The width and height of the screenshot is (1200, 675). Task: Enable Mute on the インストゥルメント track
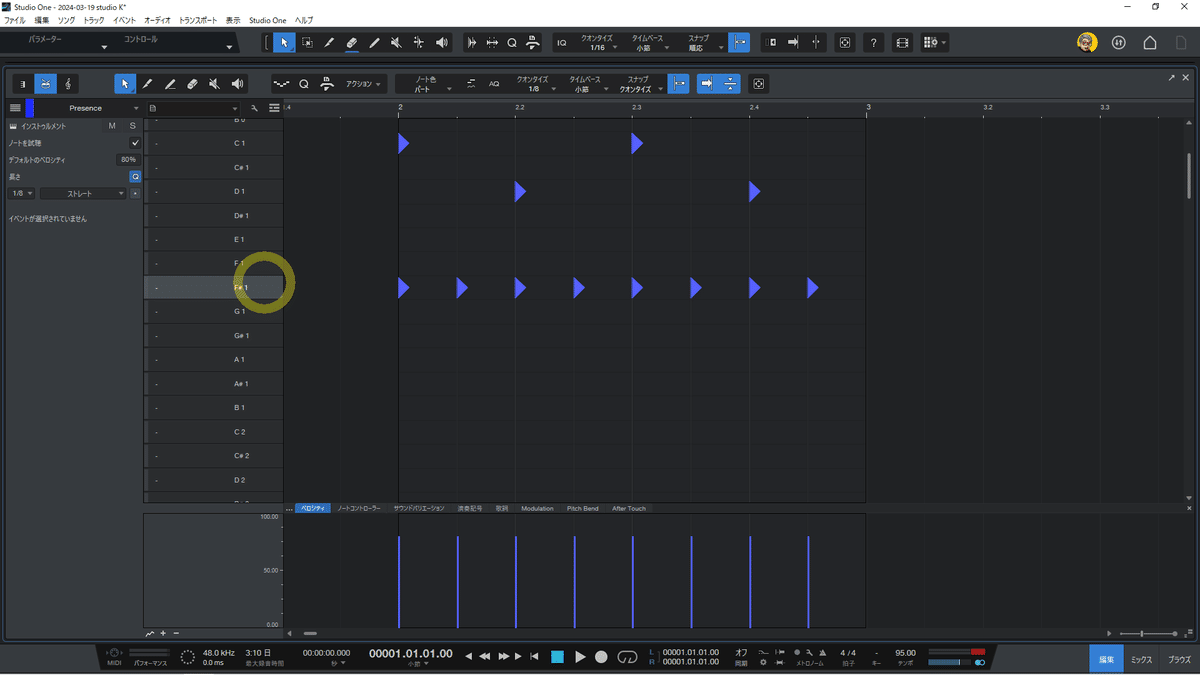(111, 126)
